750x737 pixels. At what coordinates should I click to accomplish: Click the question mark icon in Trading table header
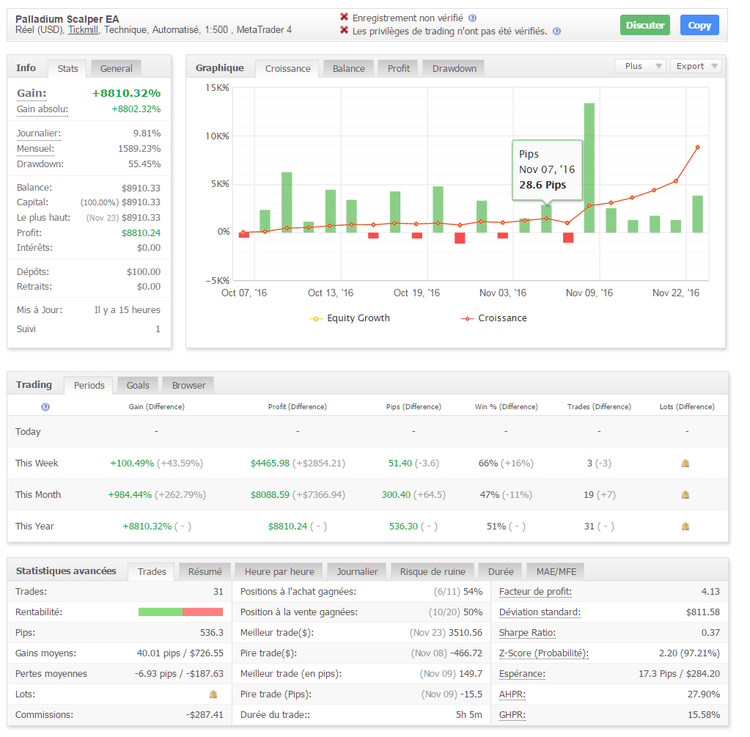click(x=45, y=407)
